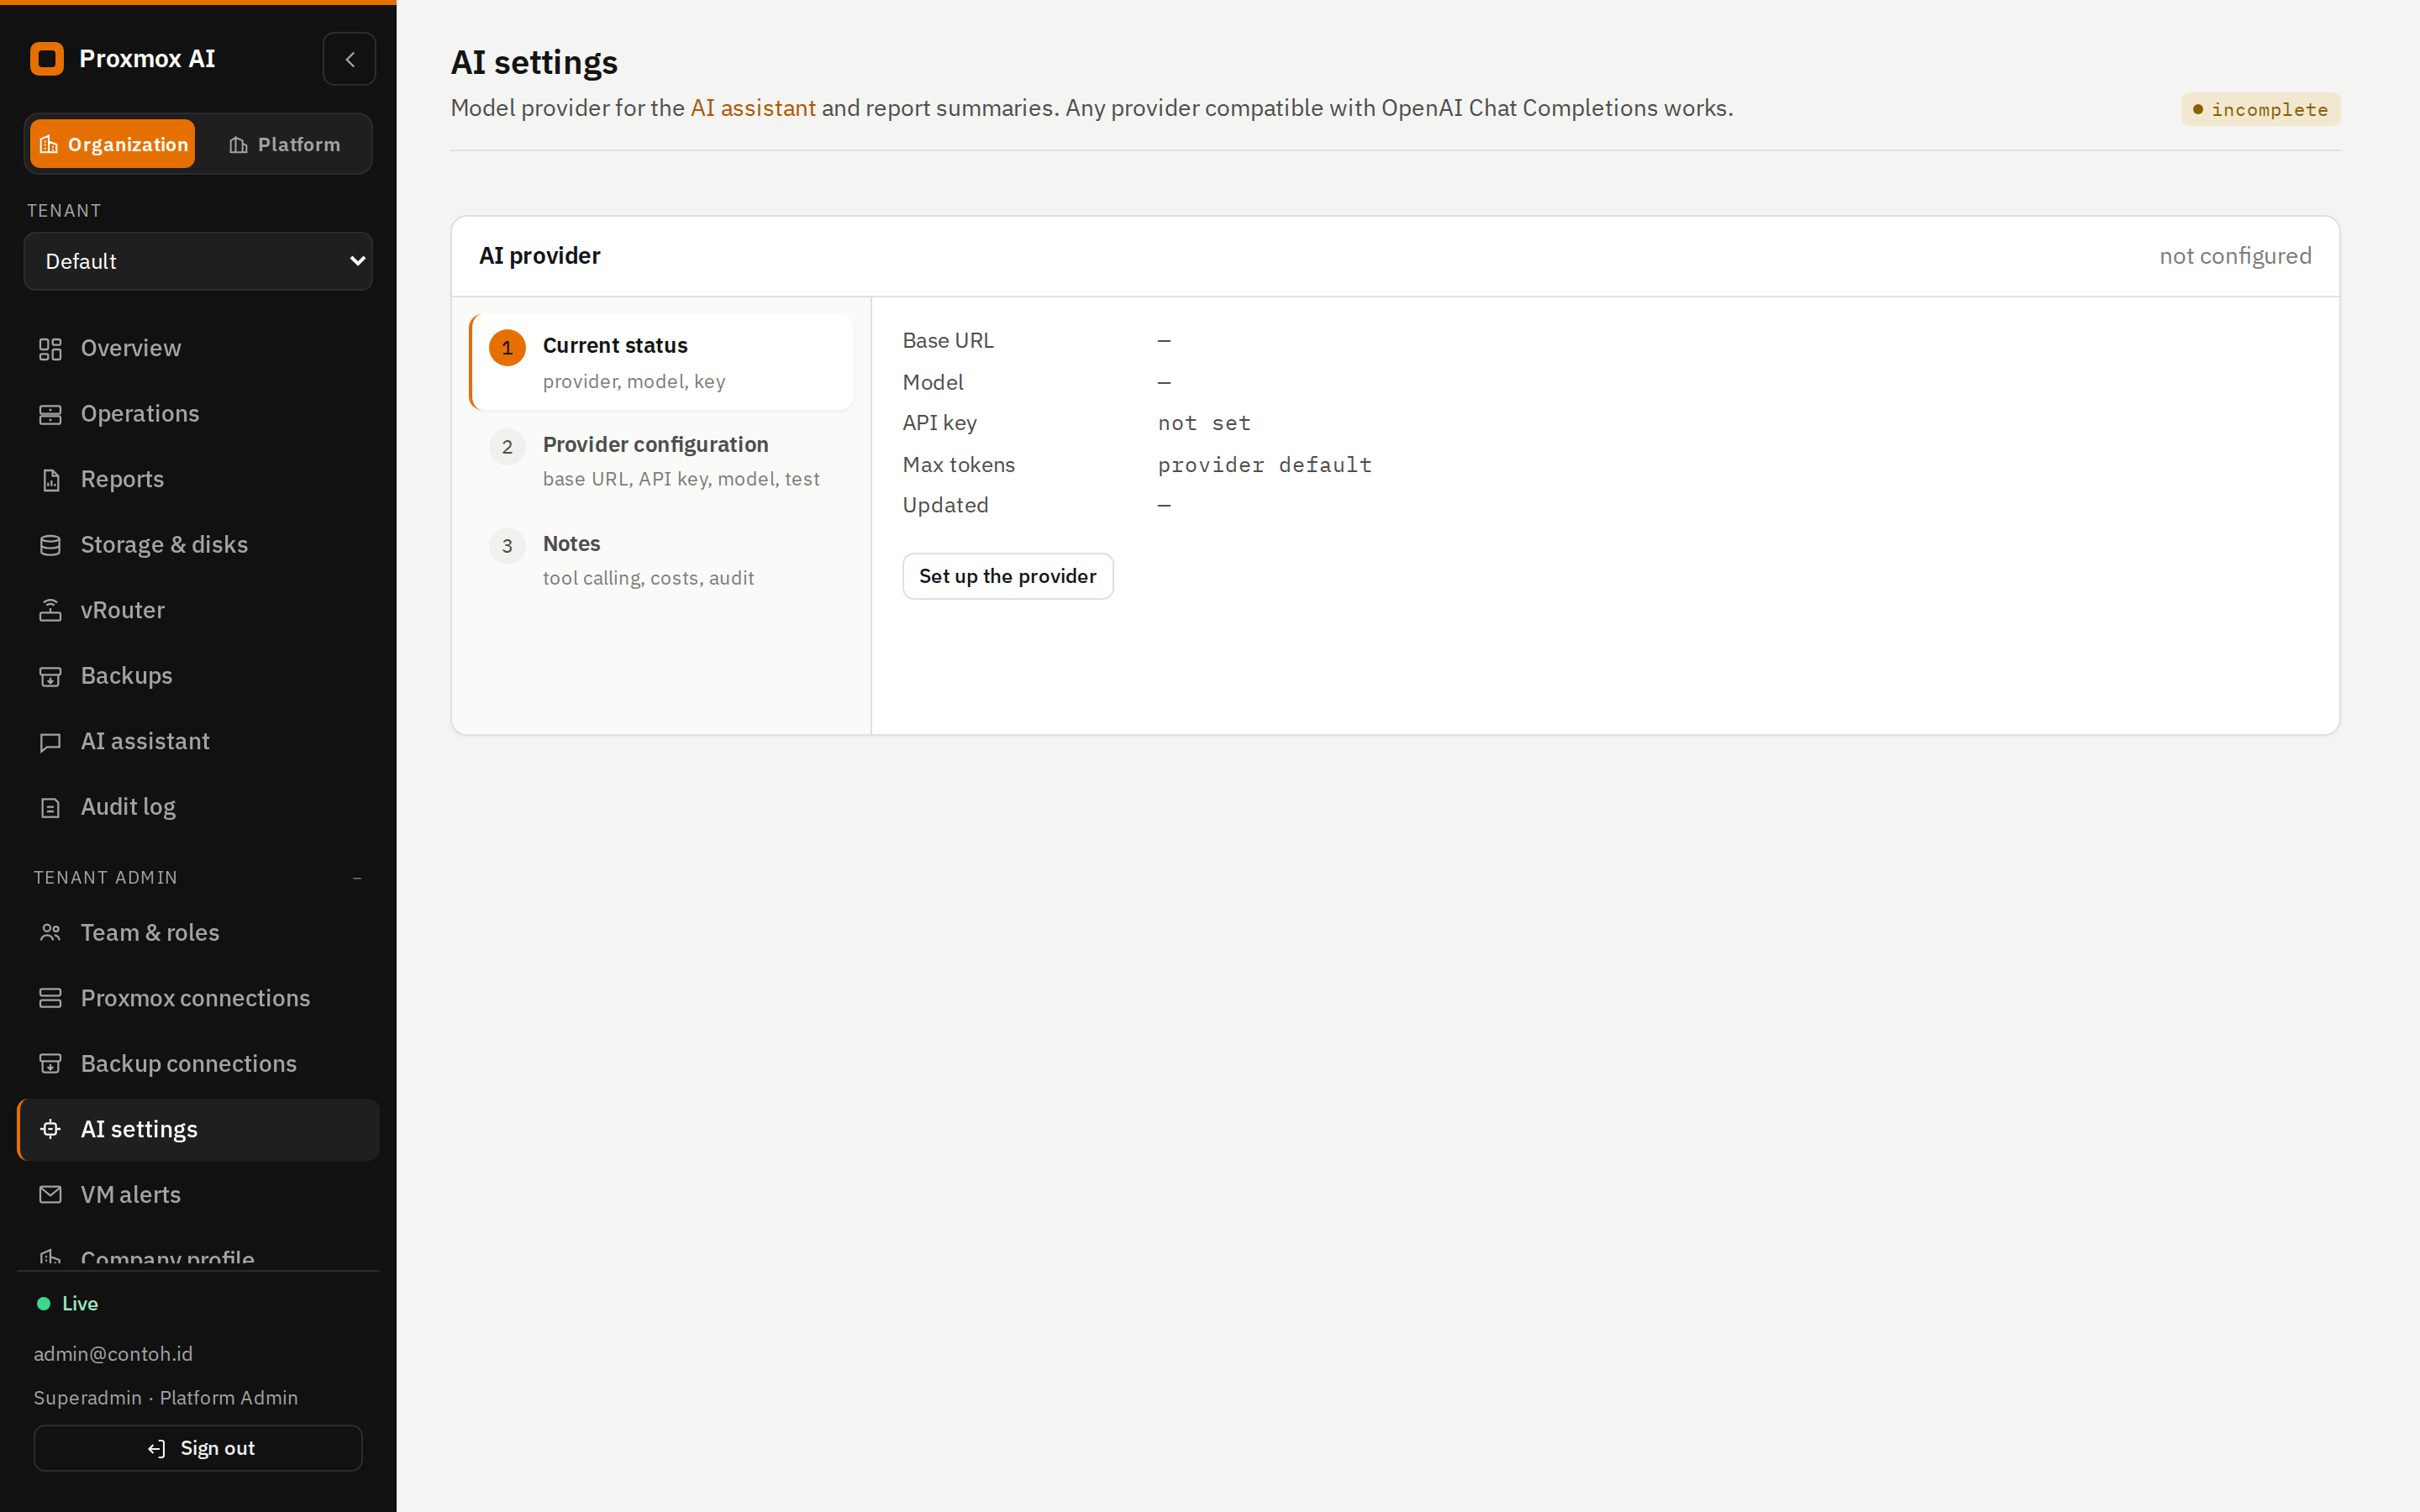Viewport: 2420px width, 1512px height.
Task: Select AI settings in sidebar
Action: 198,1129
